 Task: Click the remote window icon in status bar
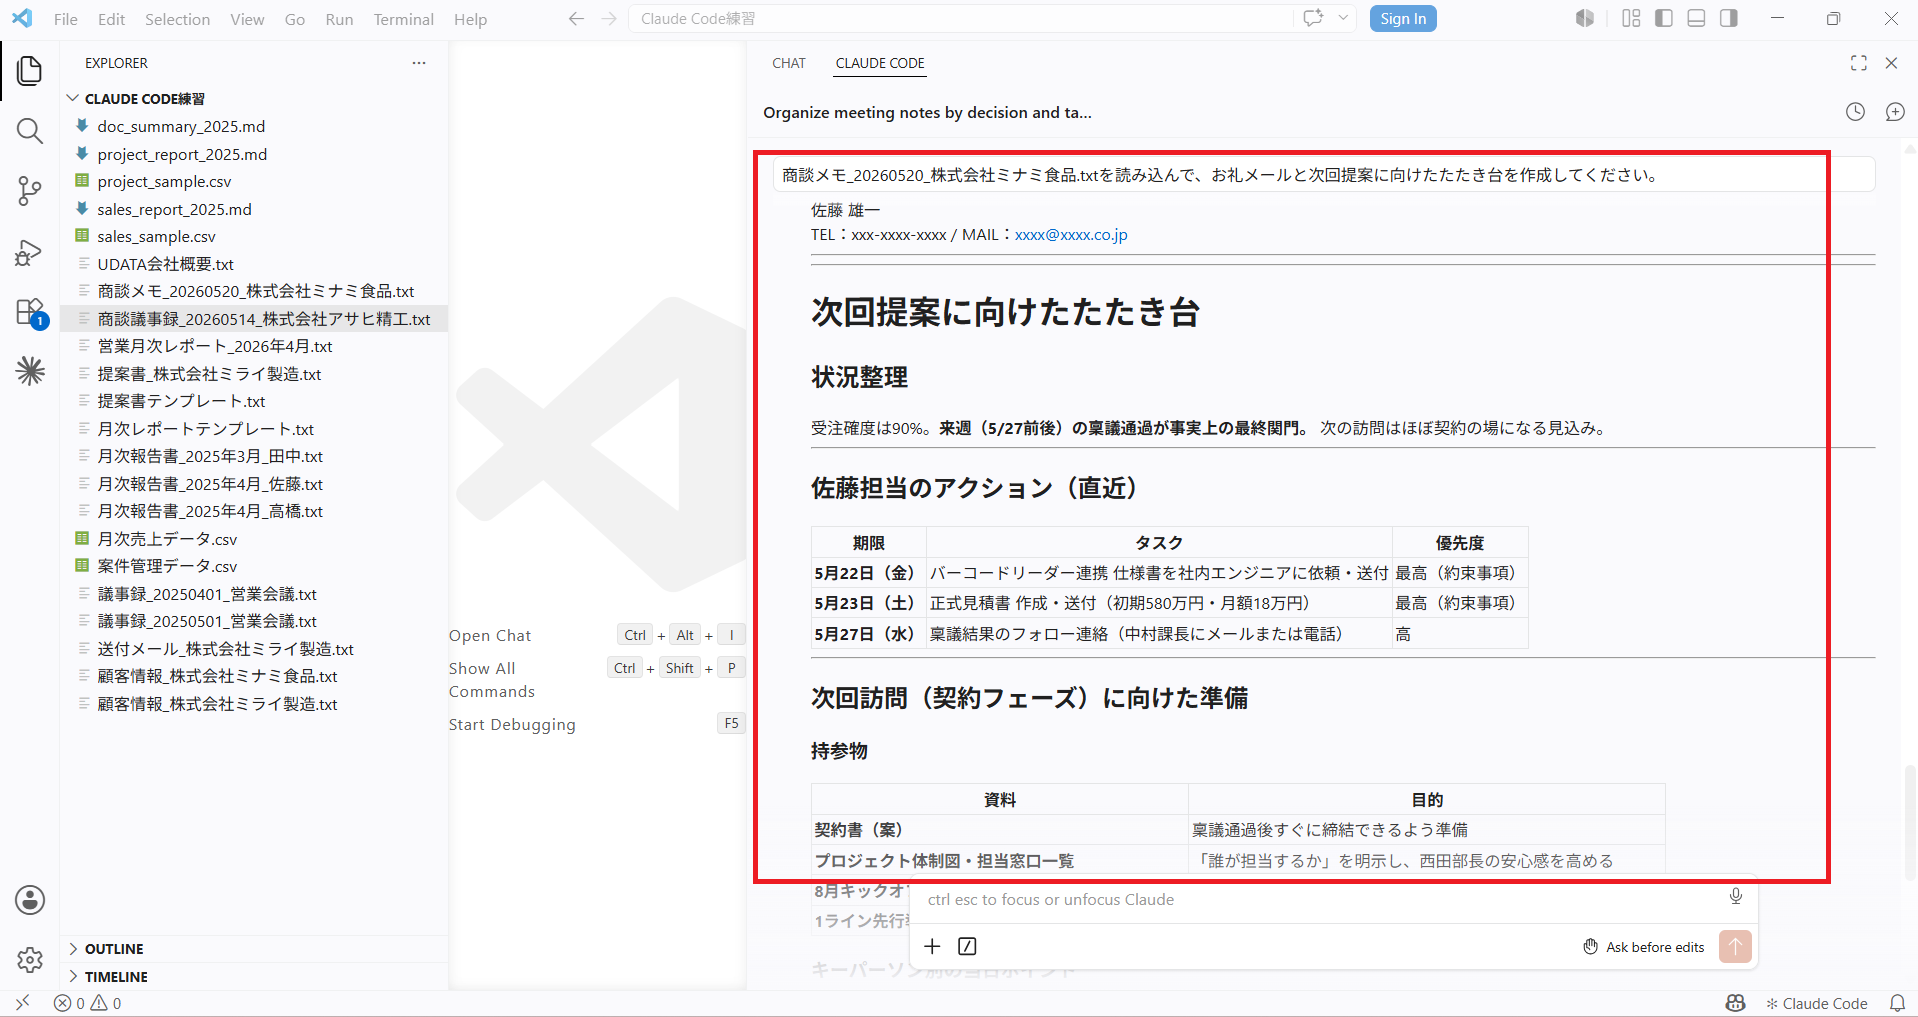coord(22,1002)
